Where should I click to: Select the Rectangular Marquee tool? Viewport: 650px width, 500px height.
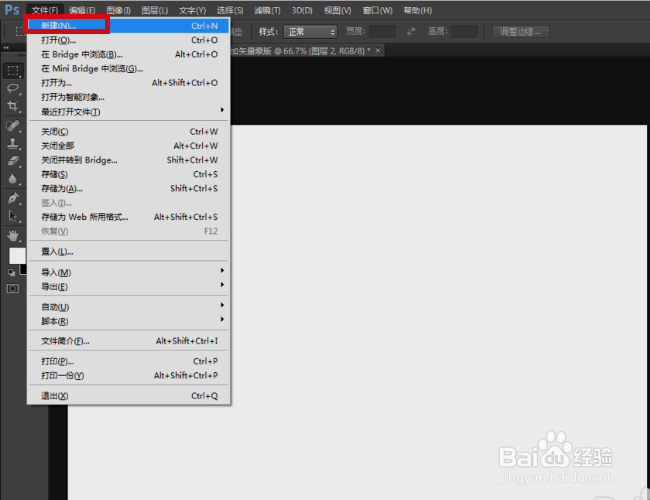click(13, 71)
